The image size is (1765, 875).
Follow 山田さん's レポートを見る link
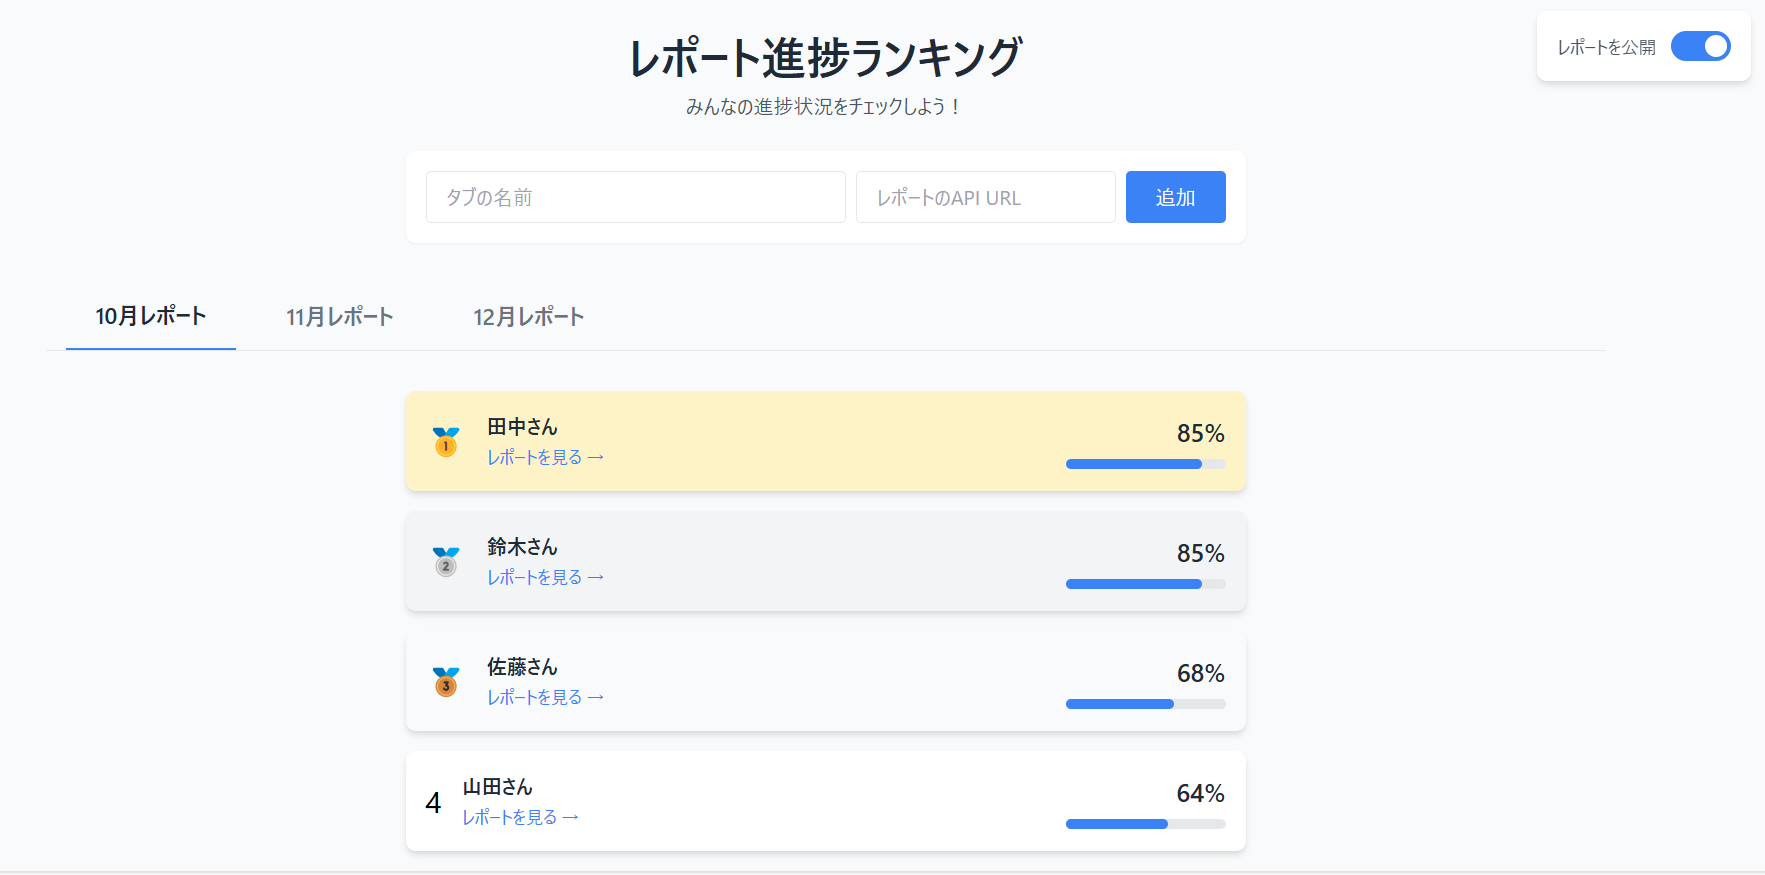click(520, 817)
